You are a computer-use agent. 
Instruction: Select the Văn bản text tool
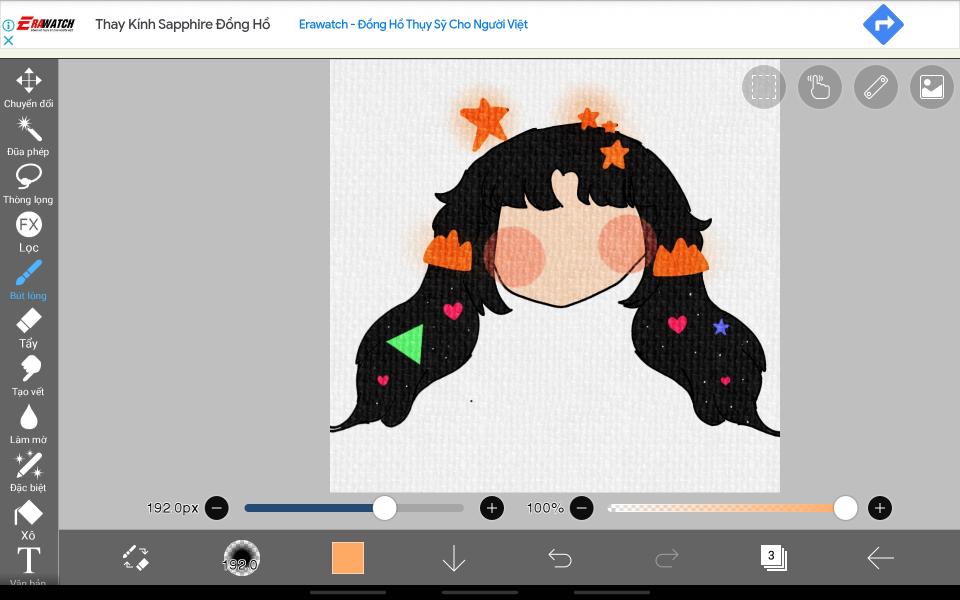[x=28, y=564]
